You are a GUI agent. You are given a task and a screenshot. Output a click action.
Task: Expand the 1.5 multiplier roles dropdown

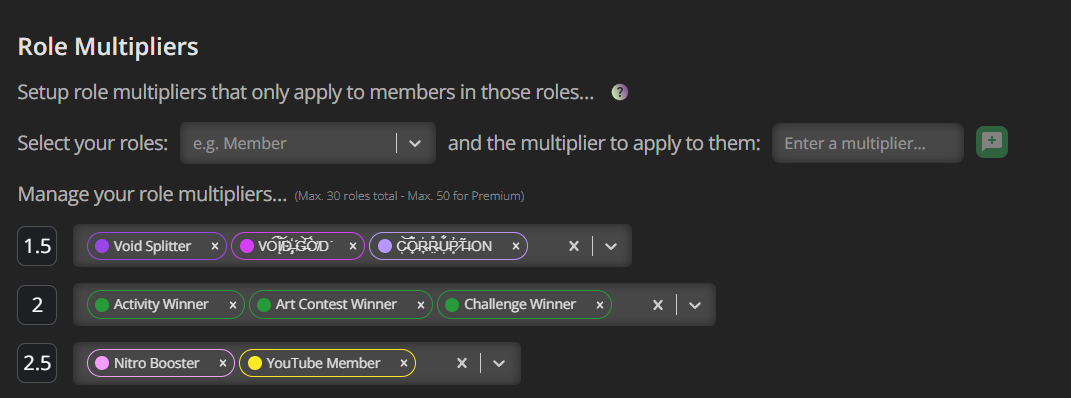pyautogui.click(x=611, y=246)
